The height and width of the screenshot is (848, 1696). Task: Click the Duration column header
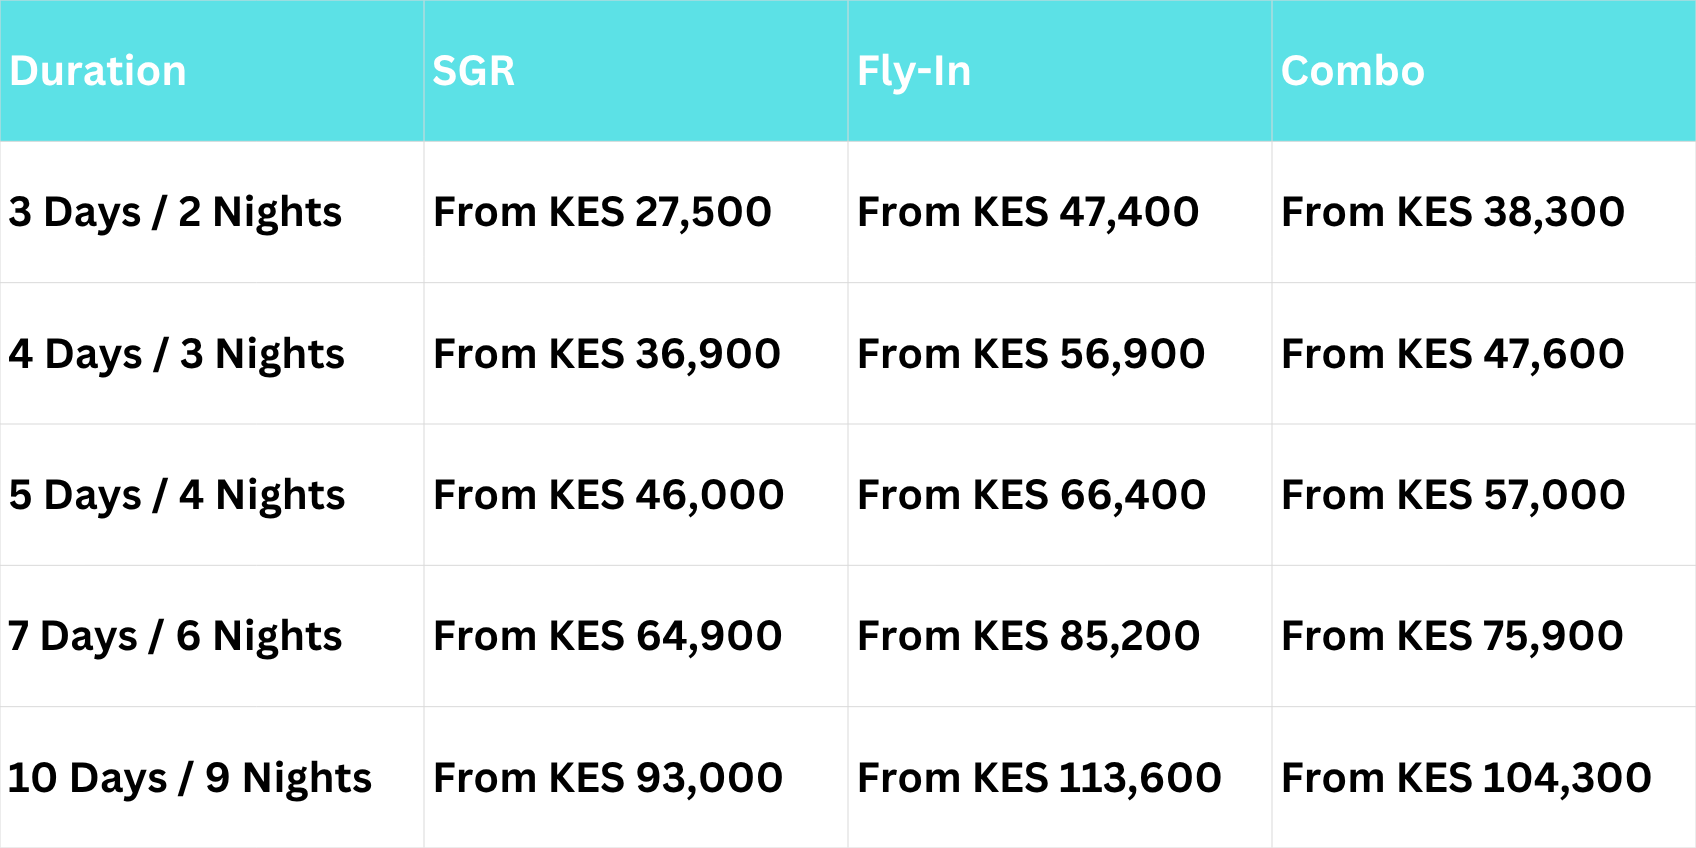tap(98, 71)
